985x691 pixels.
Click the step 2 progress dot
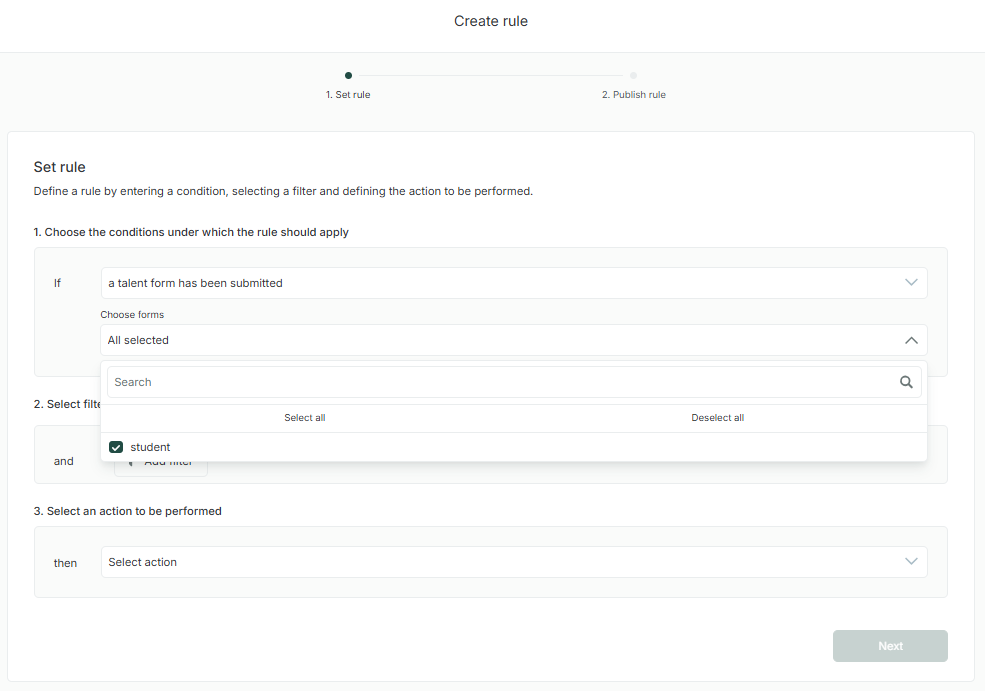(633, 75)
